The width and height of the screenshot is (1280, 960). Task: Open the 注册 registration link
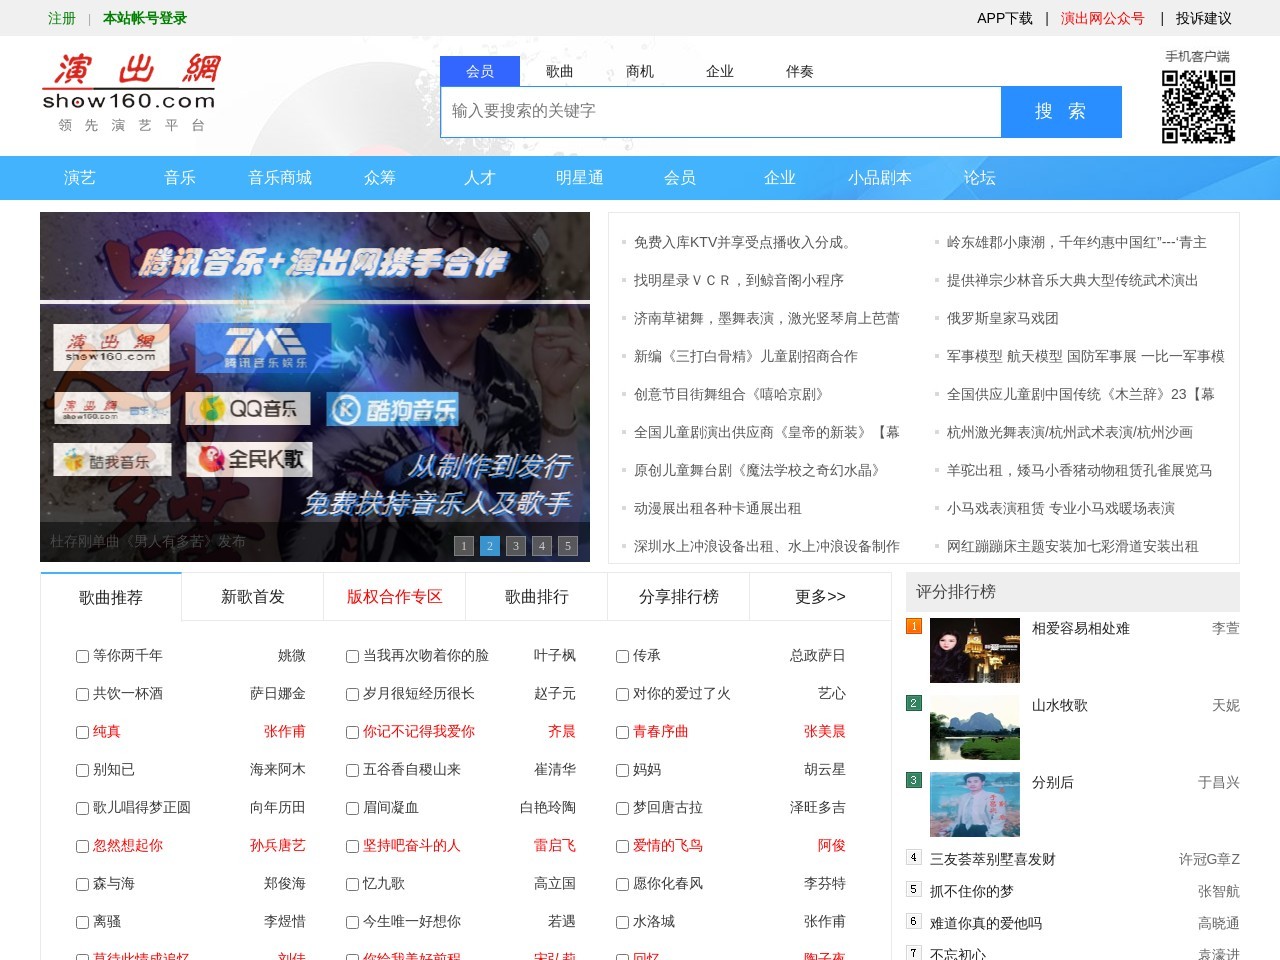click(x=62, y=18)
